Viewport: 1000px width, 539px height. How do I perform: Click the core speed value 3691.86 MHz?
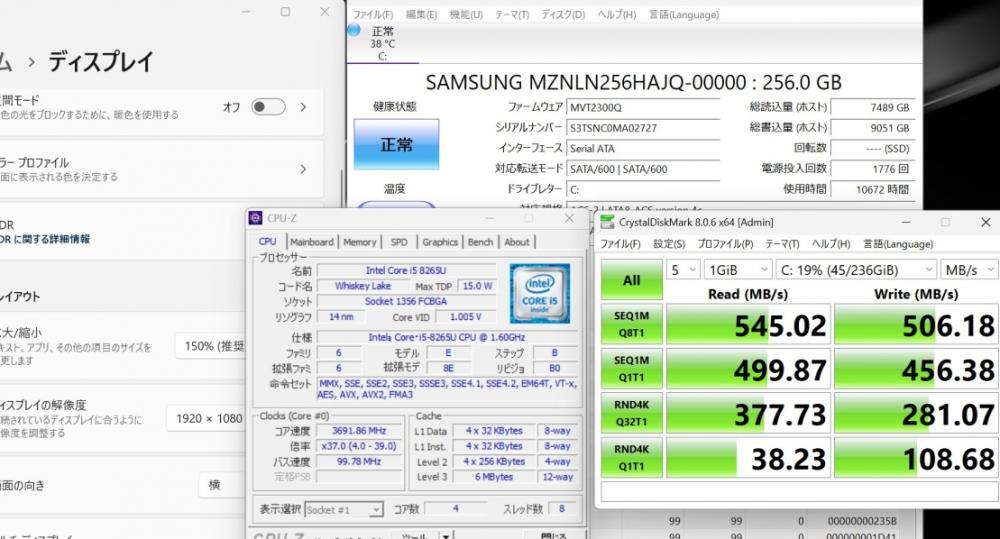click(x=359, y=431)
